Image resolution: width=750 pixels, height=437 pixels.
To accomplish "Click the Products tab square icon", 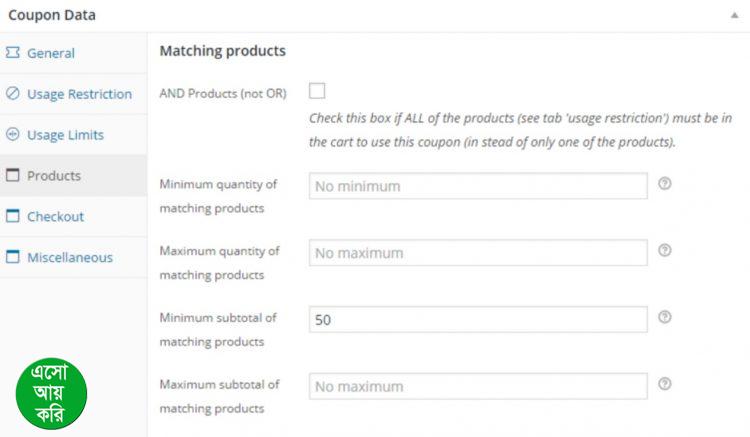I will tap(13, 176).
